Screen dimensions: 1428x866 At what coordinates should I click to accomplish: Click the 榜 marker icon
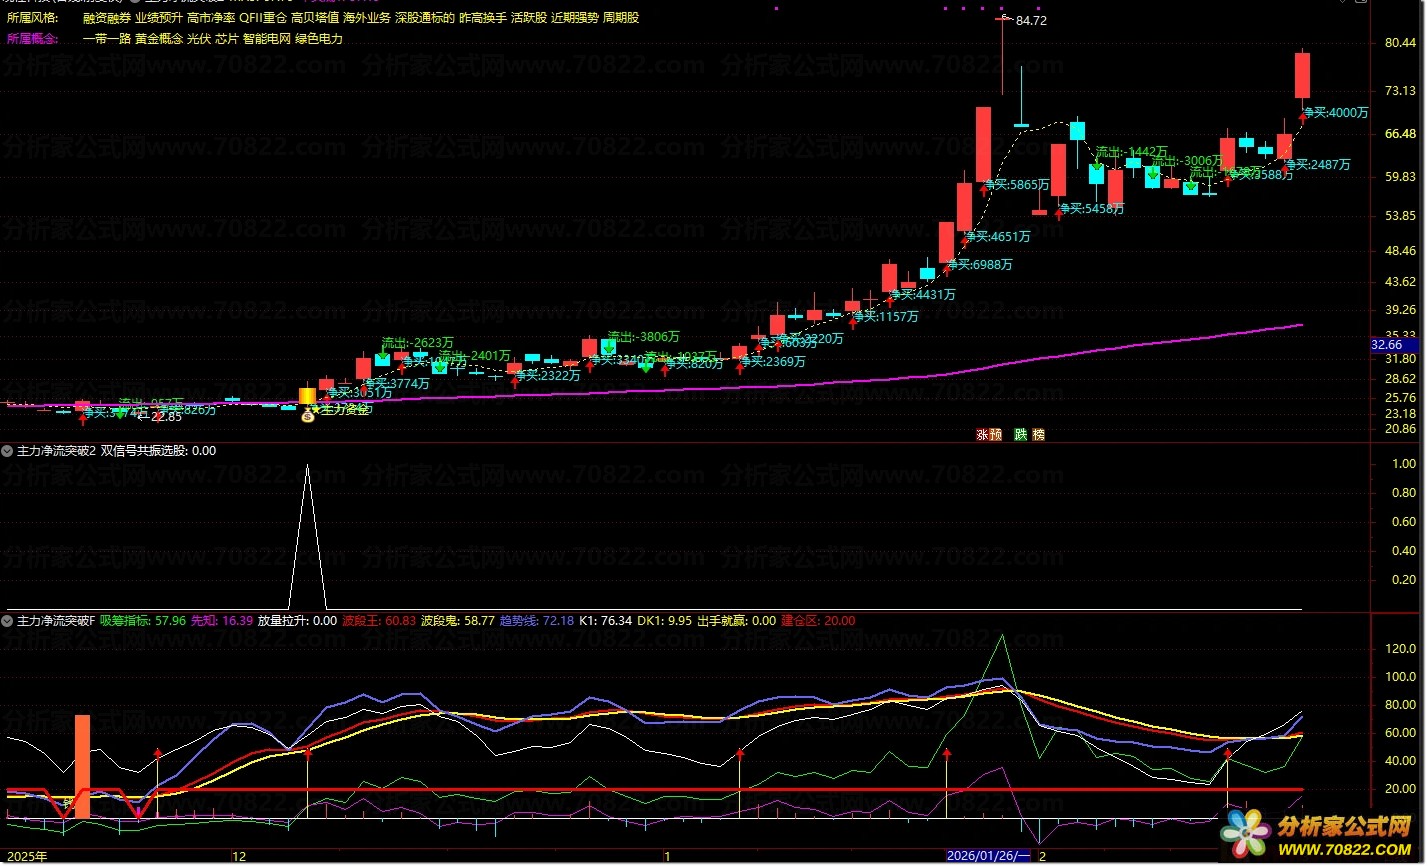pyautogui.click(x=1038, y=435)
